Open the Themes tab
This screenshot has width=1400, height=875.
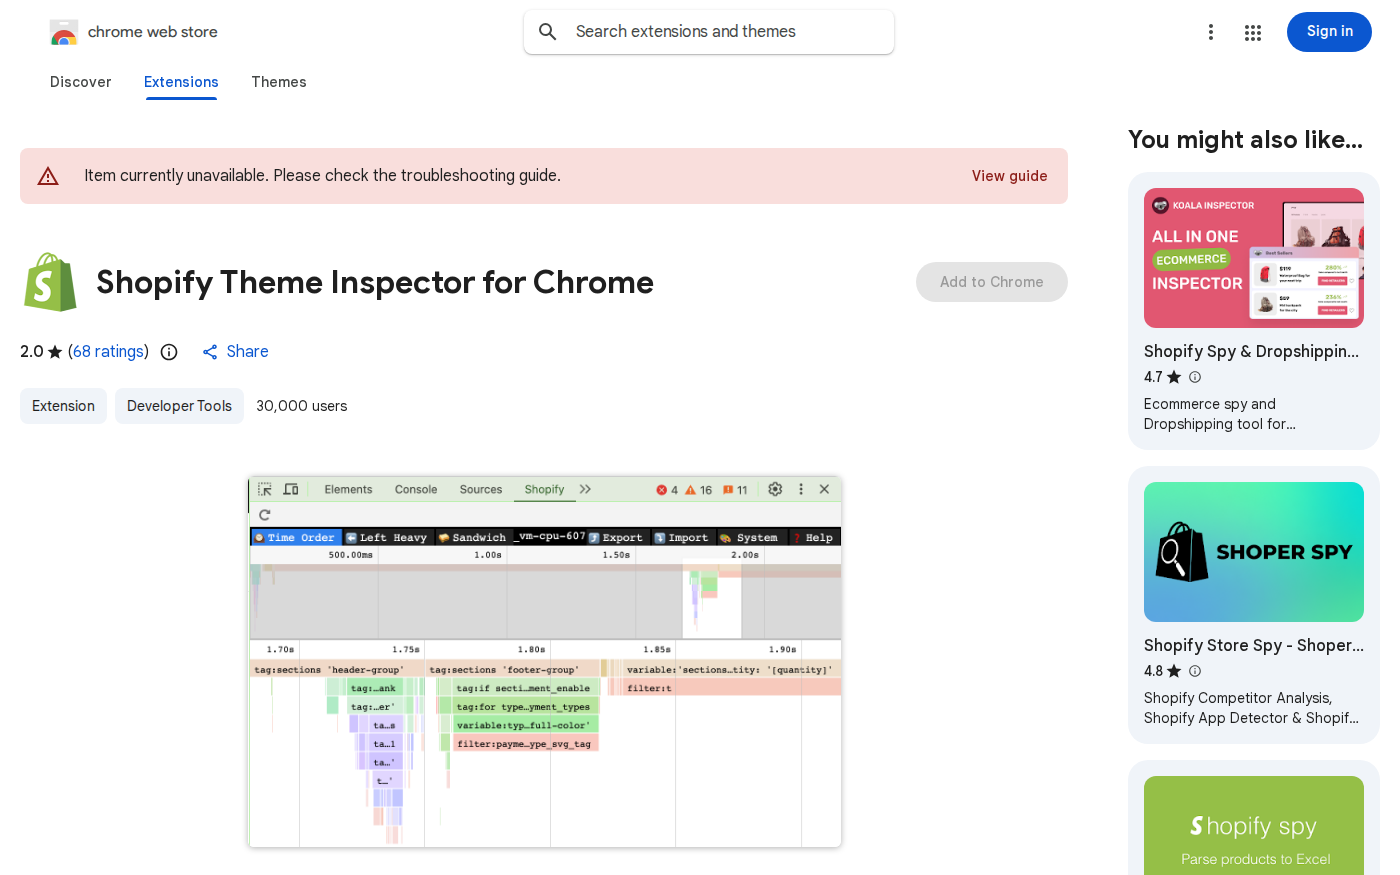coord(279,82)
